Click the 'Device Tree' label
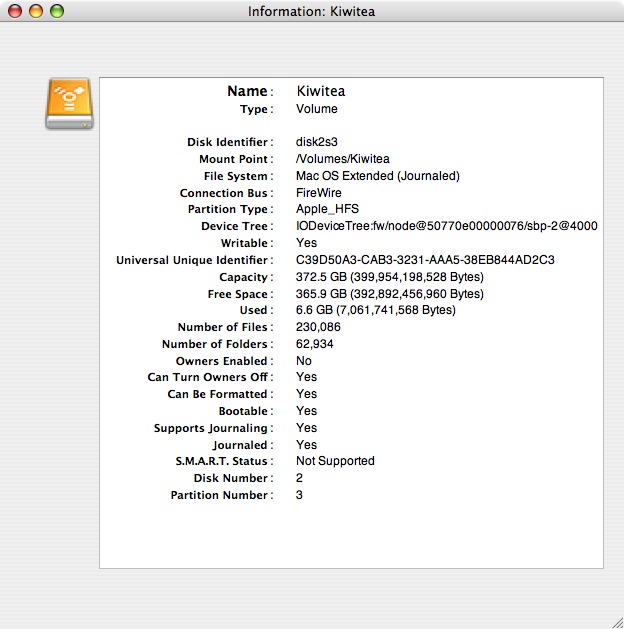624x629 pixels. (x=235, y=226)
